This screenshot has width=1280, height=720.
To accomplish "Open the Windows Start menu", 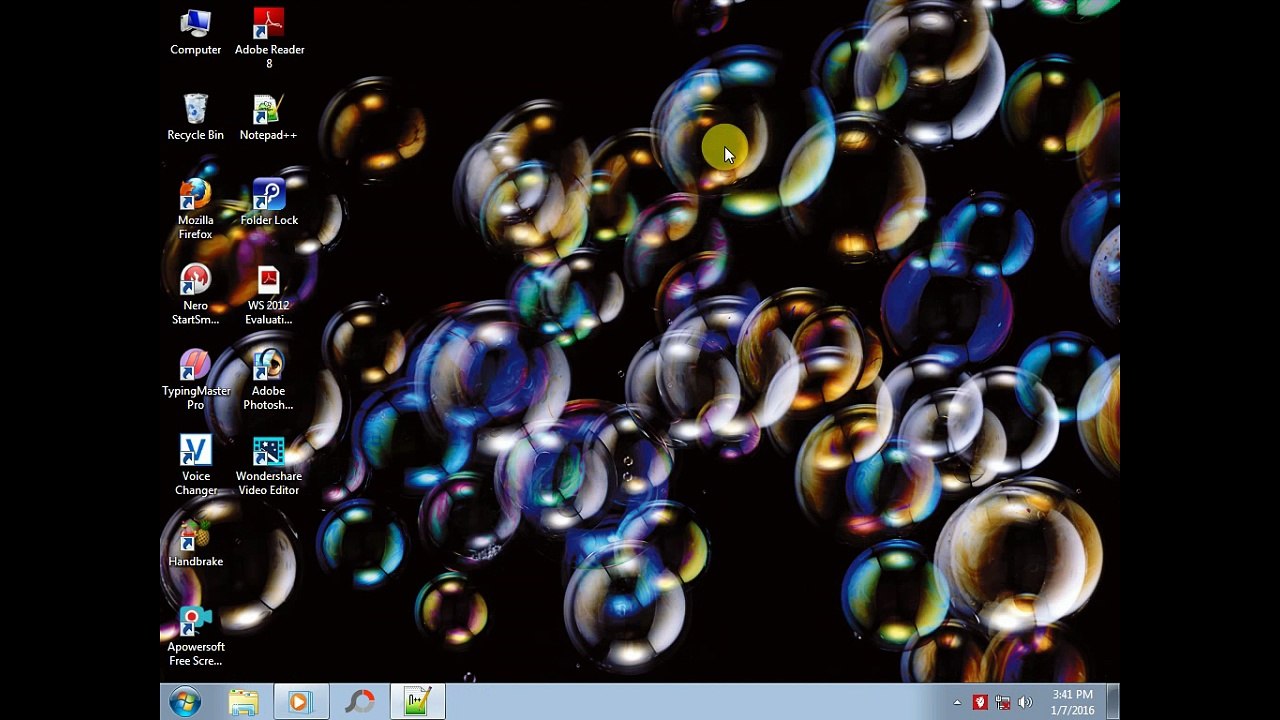I will point(185,702).
